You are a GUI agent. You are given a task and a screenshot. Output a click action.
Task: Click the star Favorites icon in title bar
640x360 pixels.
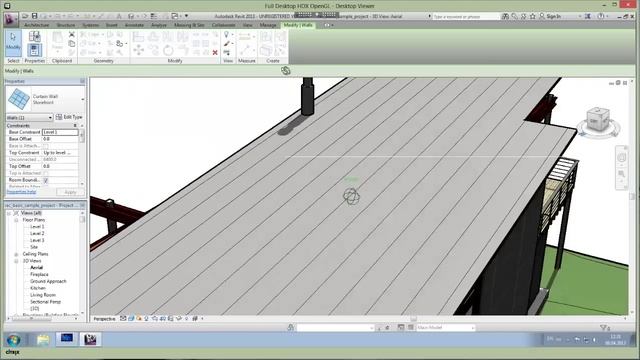533,16
